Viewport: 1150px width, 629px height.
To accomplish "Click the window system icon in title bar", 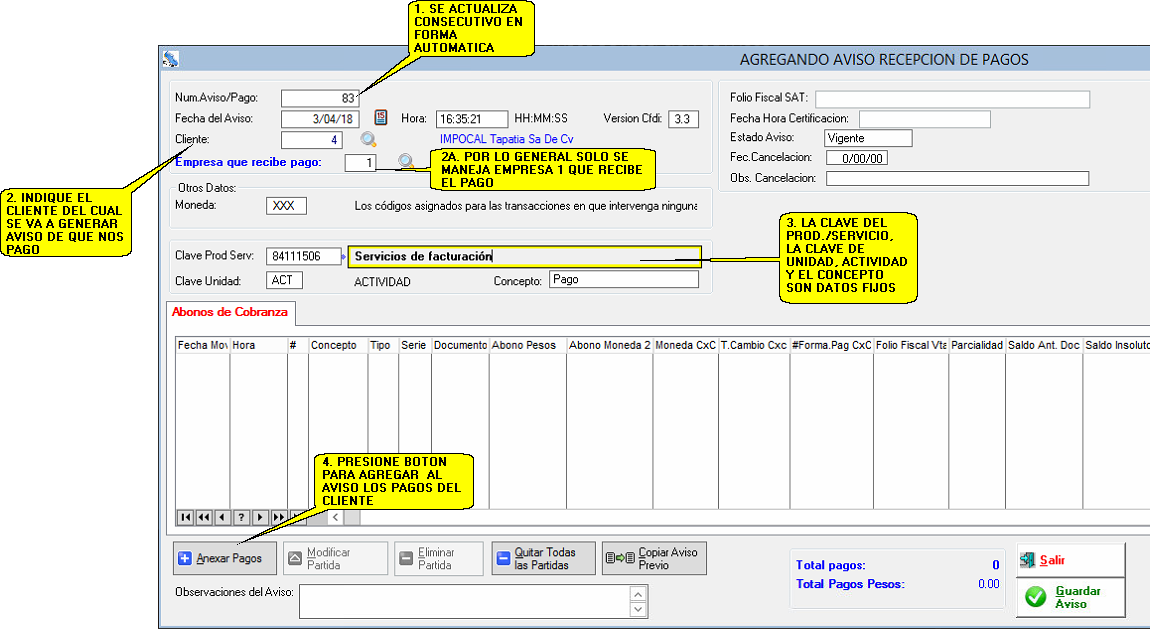I will click(x=171, y=59).
